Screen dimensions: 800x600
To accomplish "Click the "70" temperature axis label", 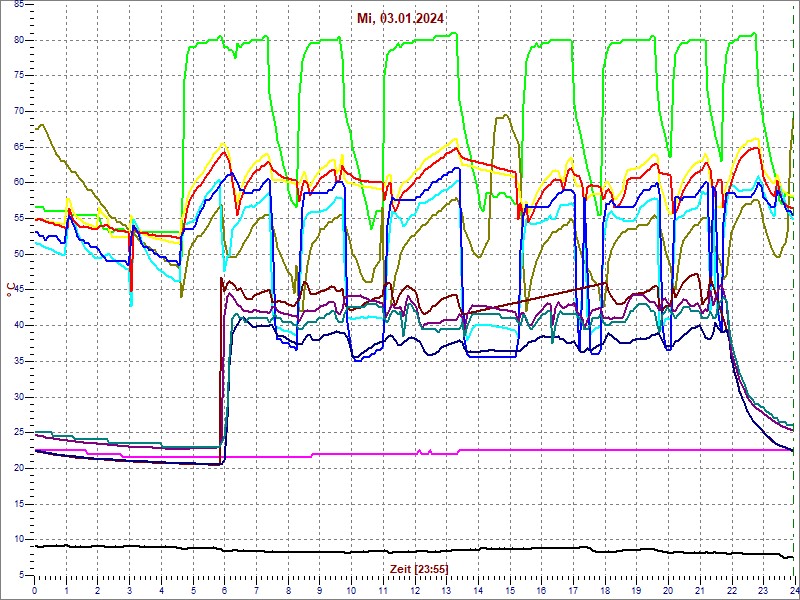I will [18, 111].
